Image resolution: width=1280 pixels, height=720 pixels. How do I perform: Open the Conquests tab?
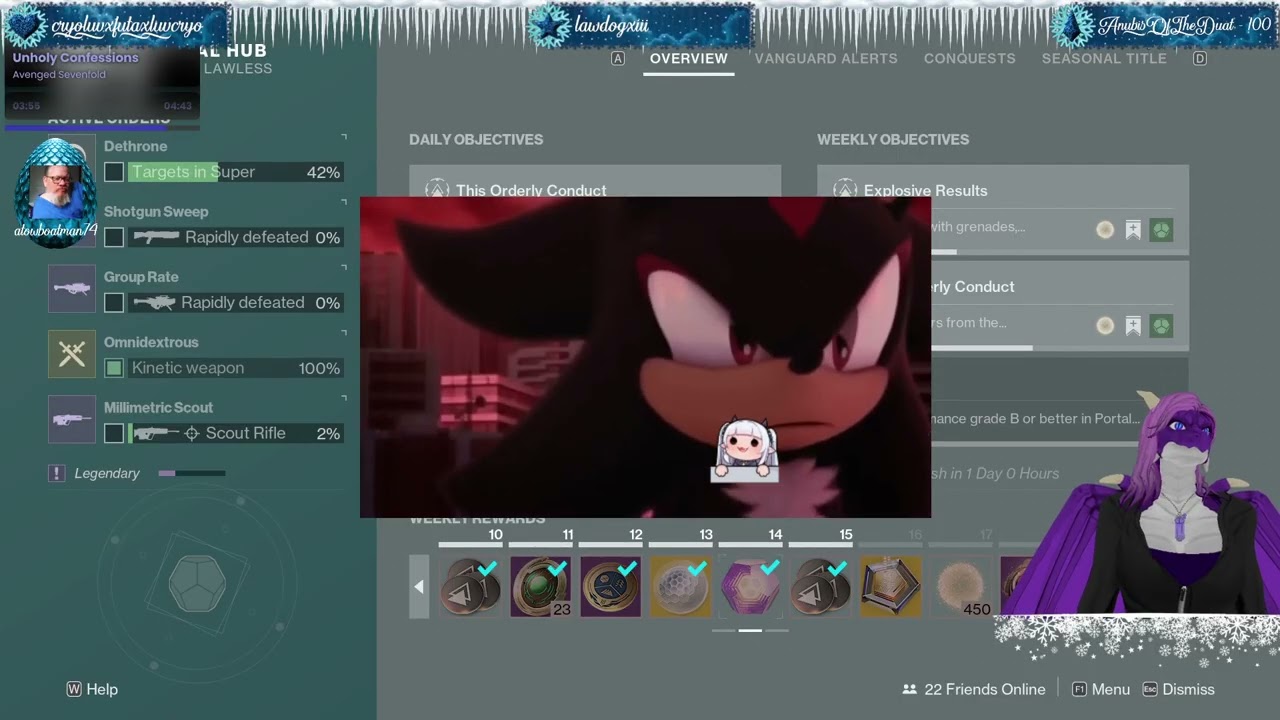click(970, 58)
